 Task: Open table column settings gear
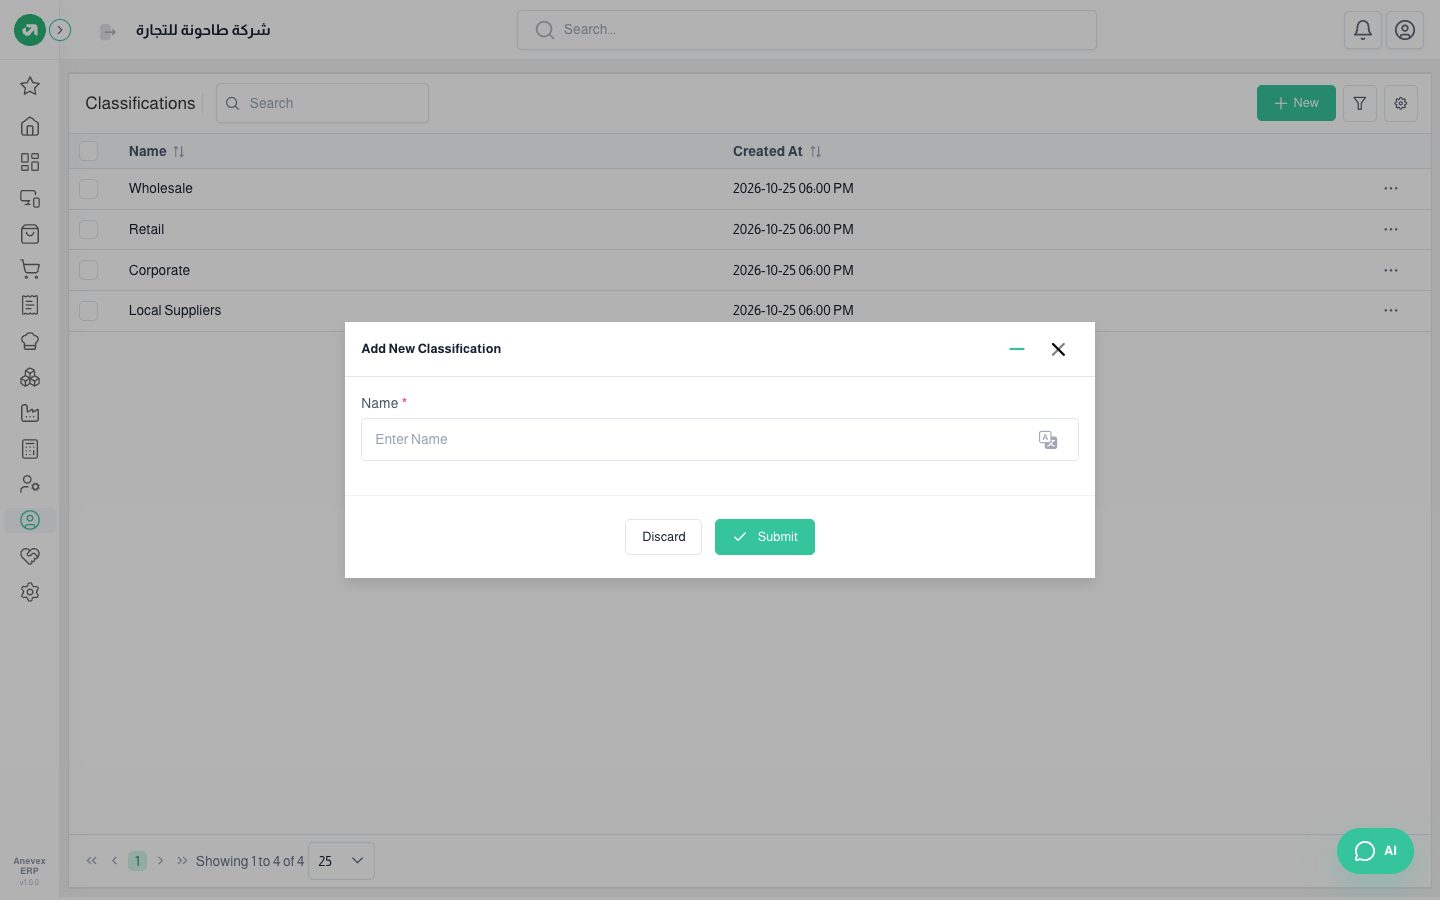tap(1401, 103)
